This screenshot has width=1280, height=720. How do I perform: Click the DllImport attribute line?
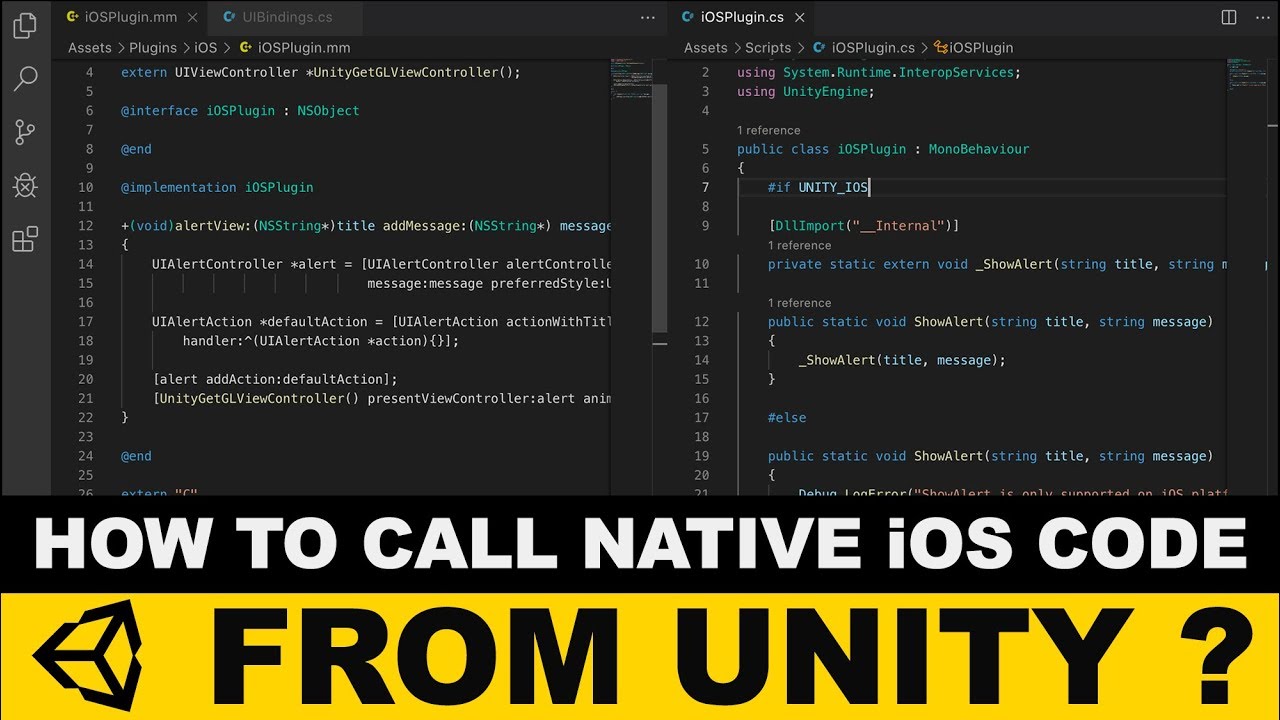[864, 226]
